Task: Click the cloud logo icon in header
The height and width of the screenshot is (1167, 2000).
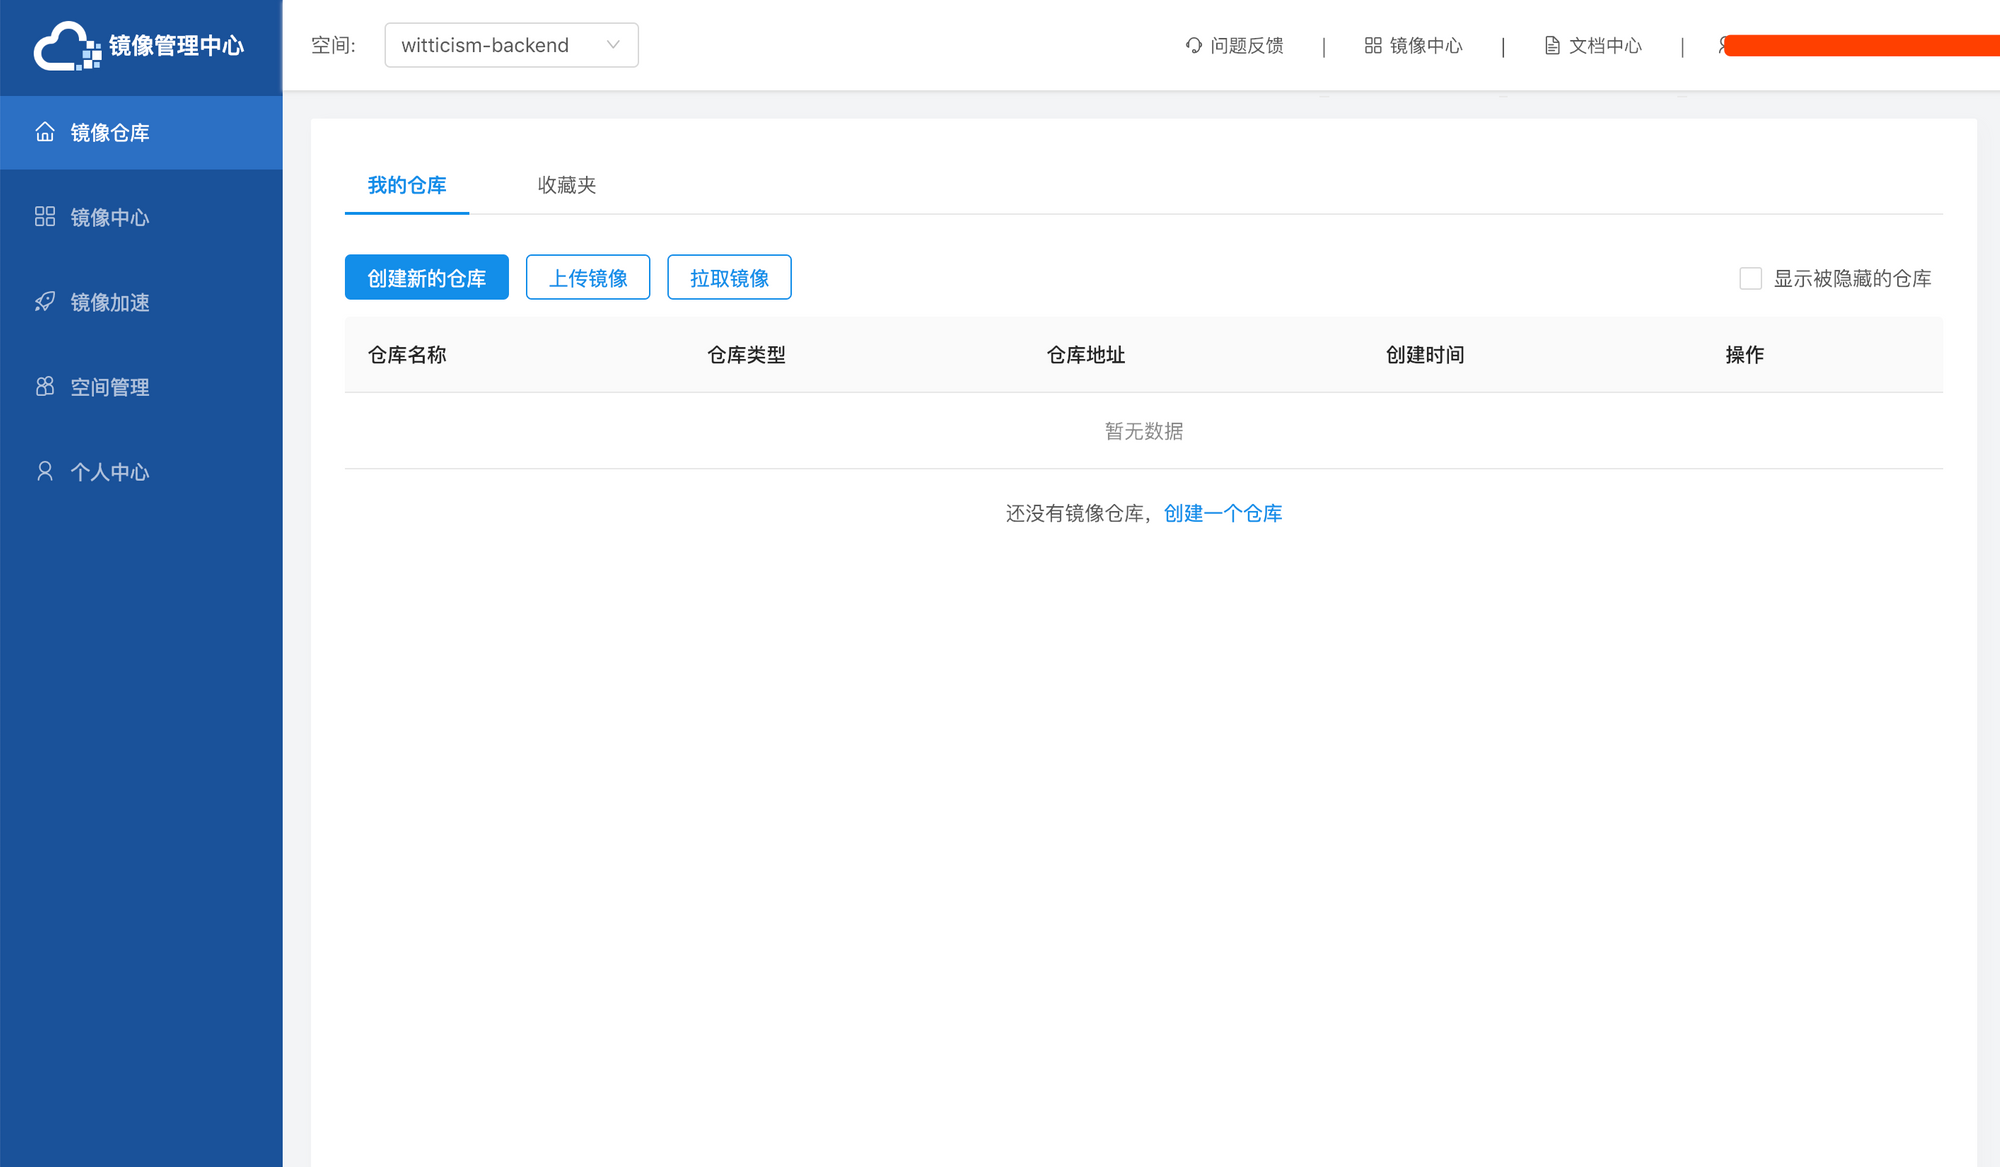Action: pyautogui.click(x=65, y=46)
